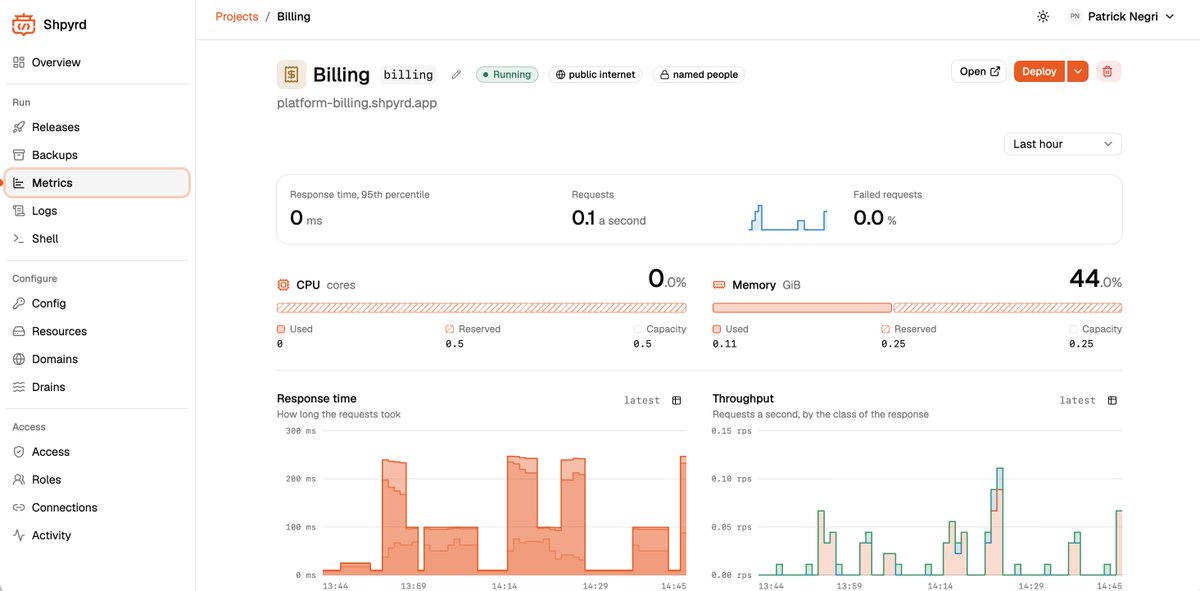1200x591 pixels.
Task: Go to Projects breadcrumb link
Action: (x=237, y=17)
